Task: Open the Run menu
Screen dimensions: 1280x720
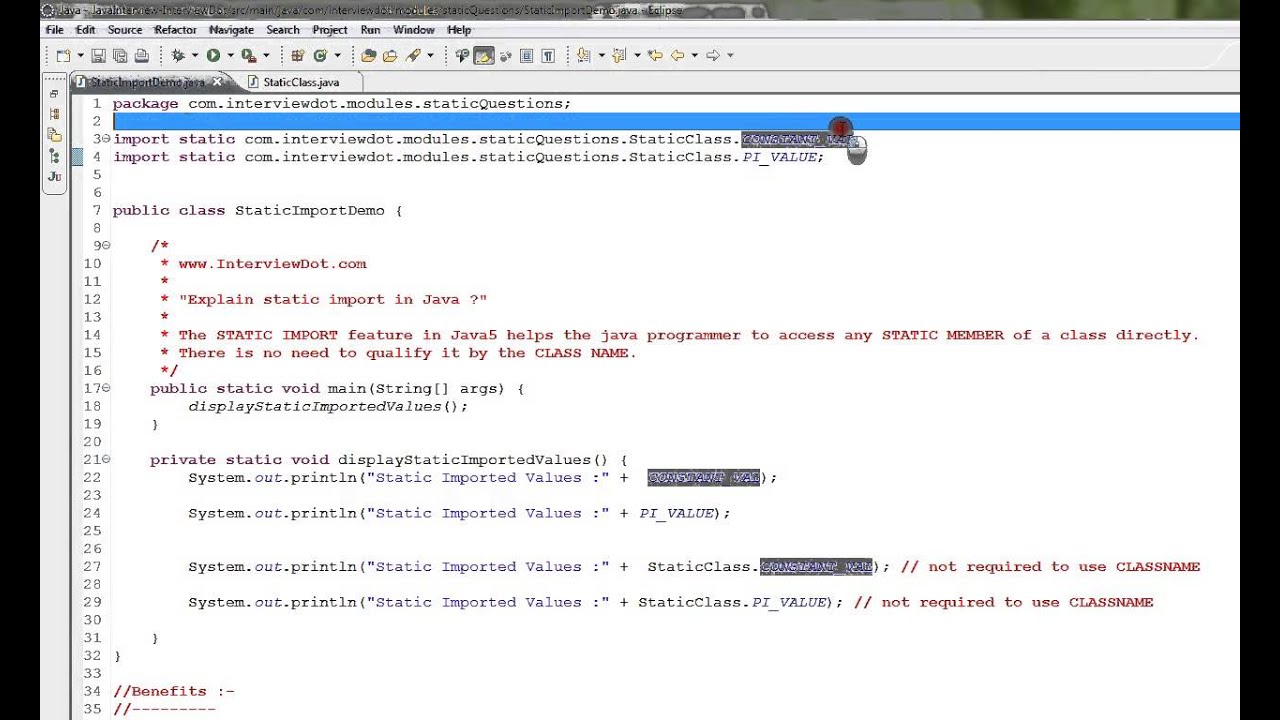Action: point(370,30)
